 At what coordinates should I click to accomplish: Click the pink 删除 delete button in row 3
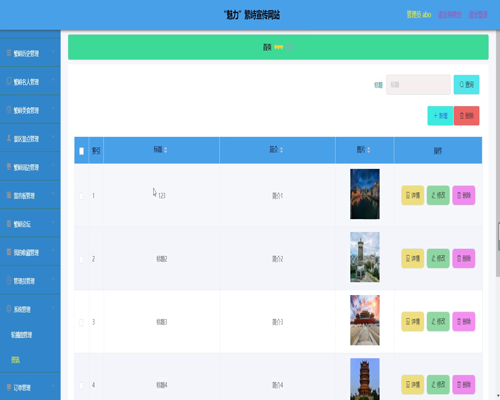(464, 321)
